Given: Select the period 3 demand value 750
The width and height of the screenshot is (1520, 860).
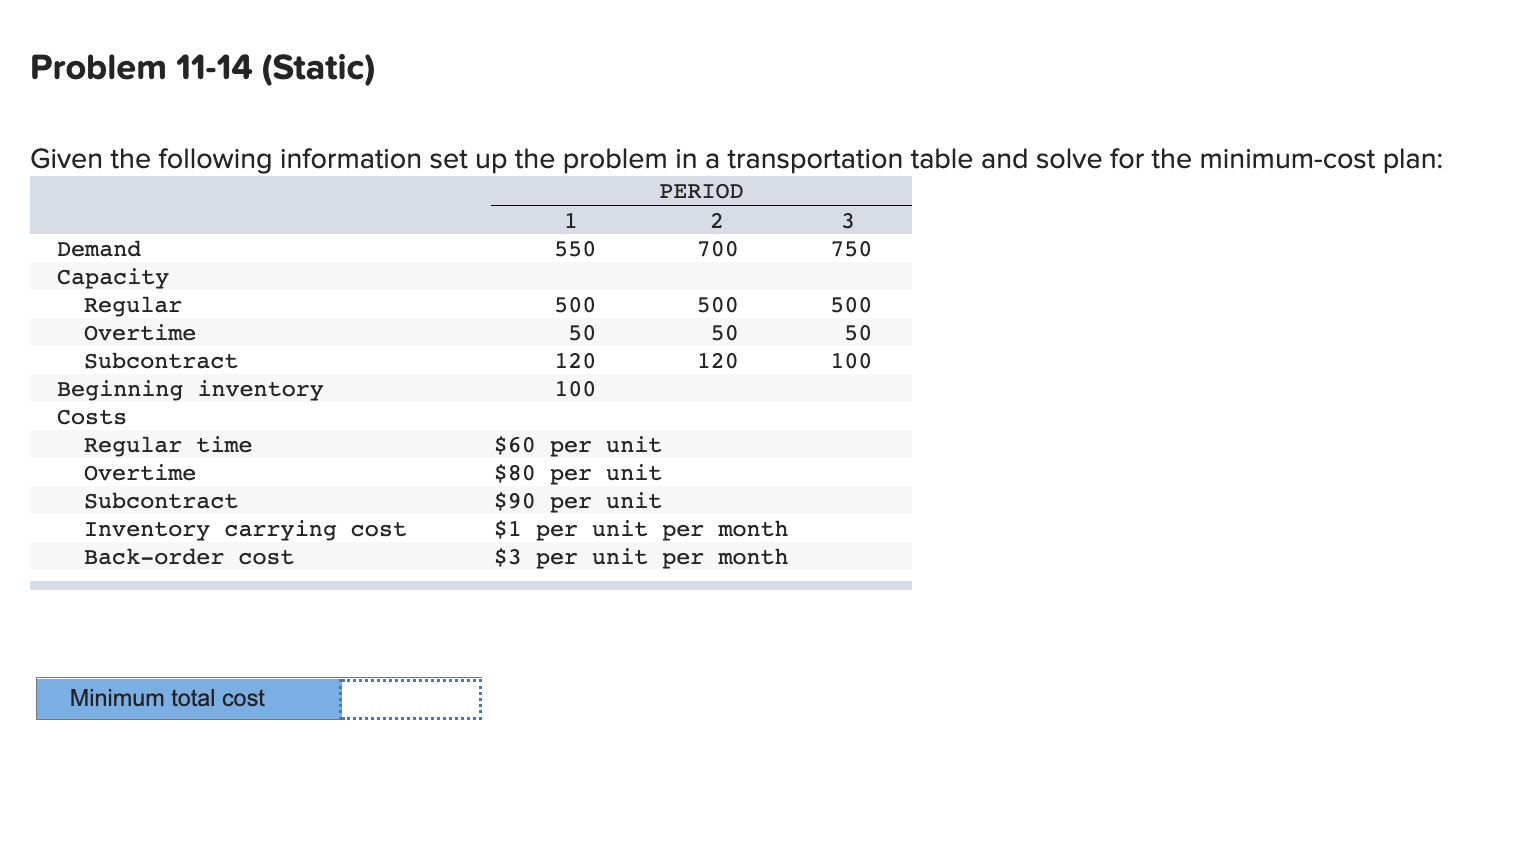Looking at the screenshot, I should [x=849, y=248].
